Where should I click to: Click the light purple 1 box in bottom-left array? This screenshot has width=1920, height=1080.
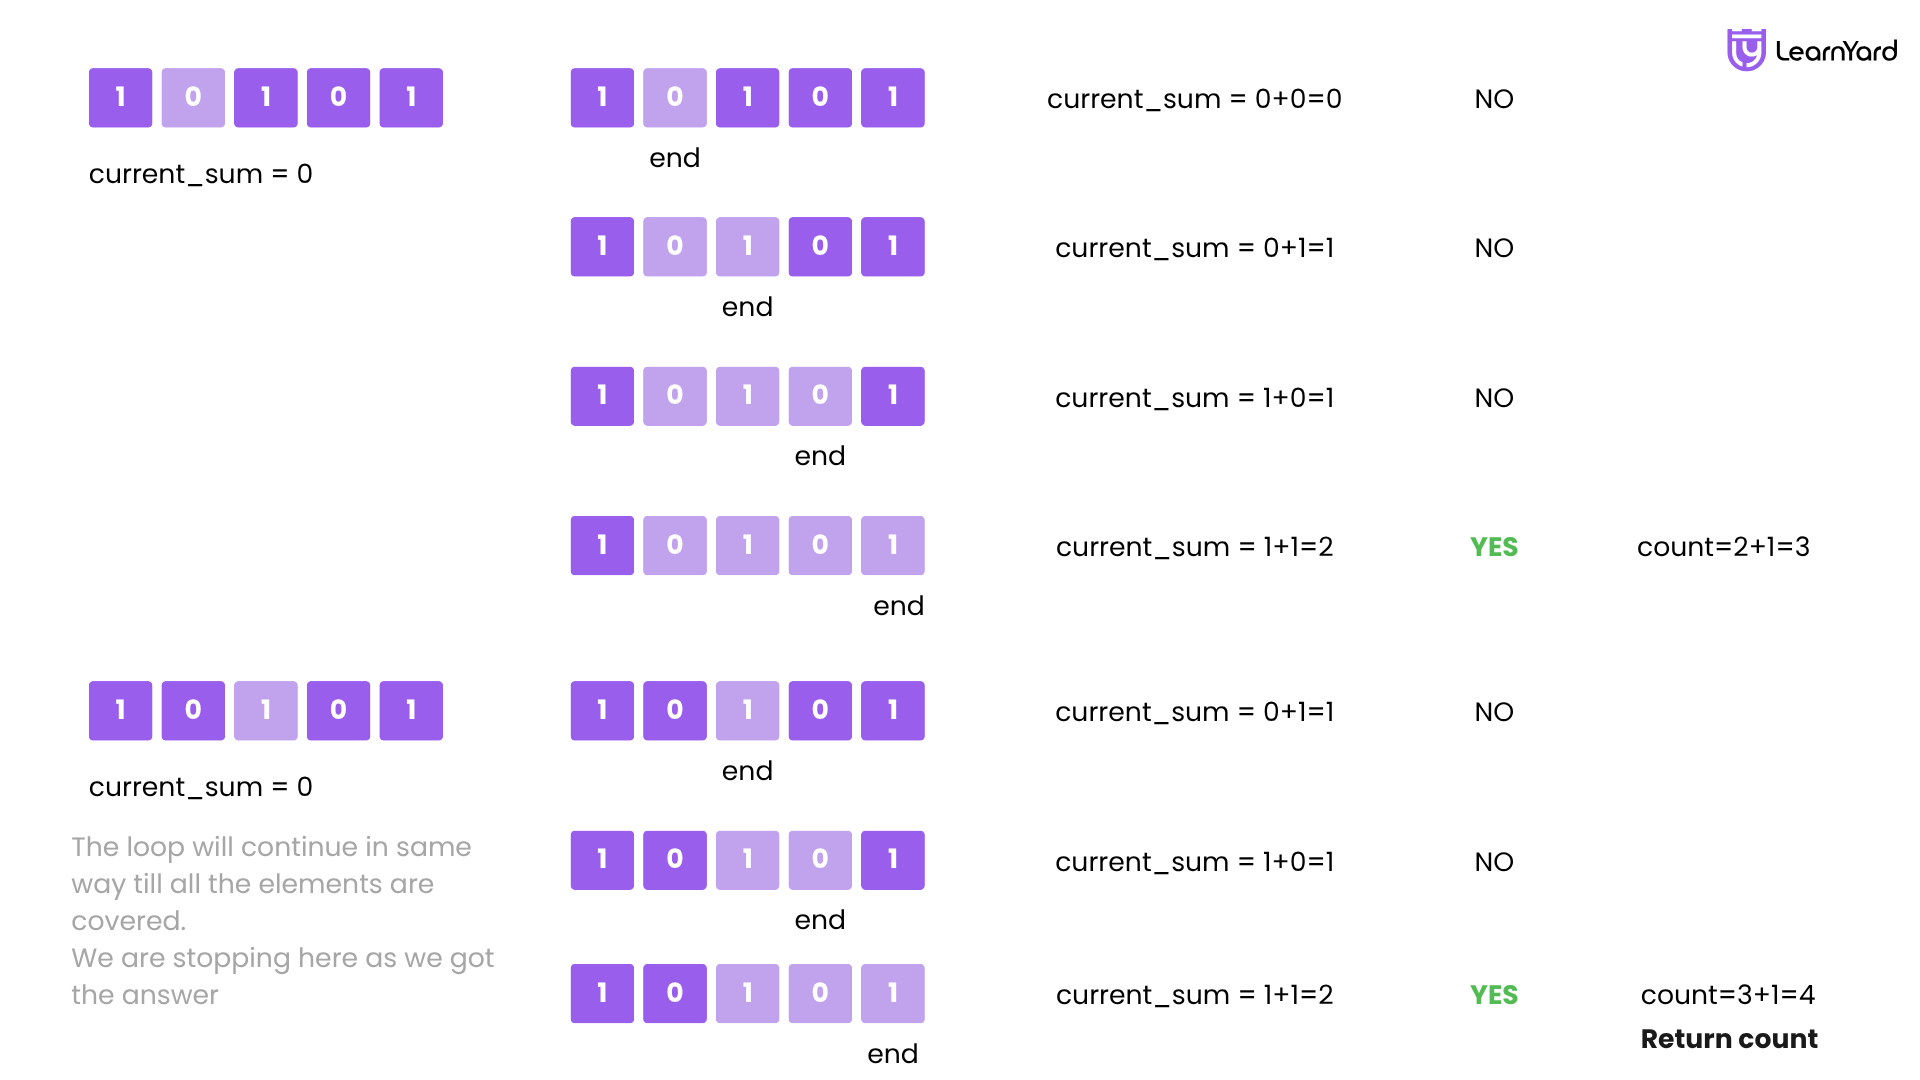(266, 710)
